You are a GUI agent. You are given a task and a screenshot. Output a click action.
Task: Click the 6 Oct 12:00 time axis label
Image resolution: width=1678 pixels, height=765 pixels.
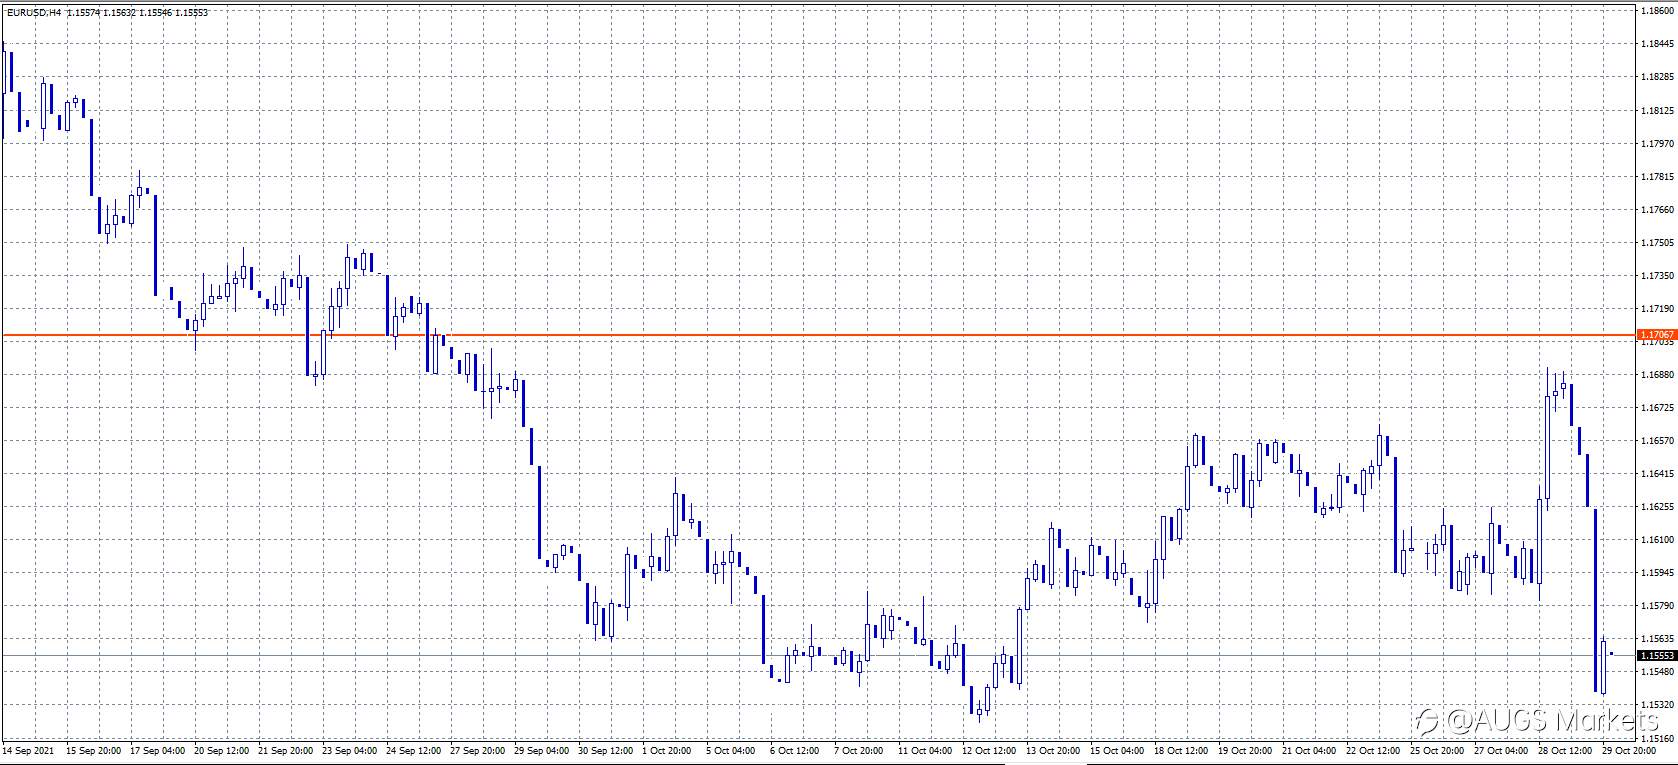click(797, 749)
